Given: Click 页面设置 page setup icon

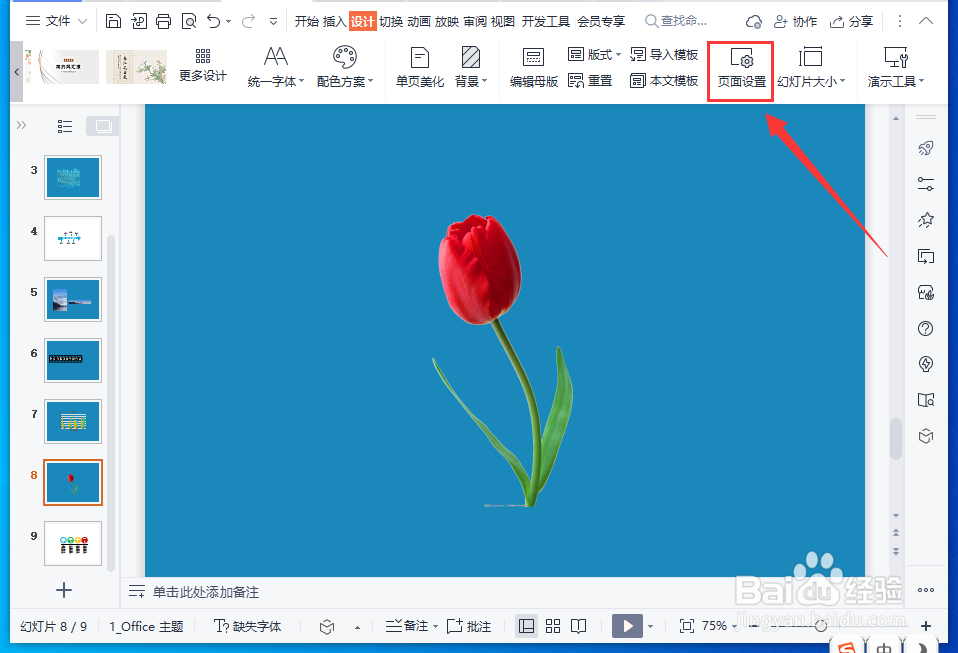Looking at the screenshot, I should tap(741, 67).
